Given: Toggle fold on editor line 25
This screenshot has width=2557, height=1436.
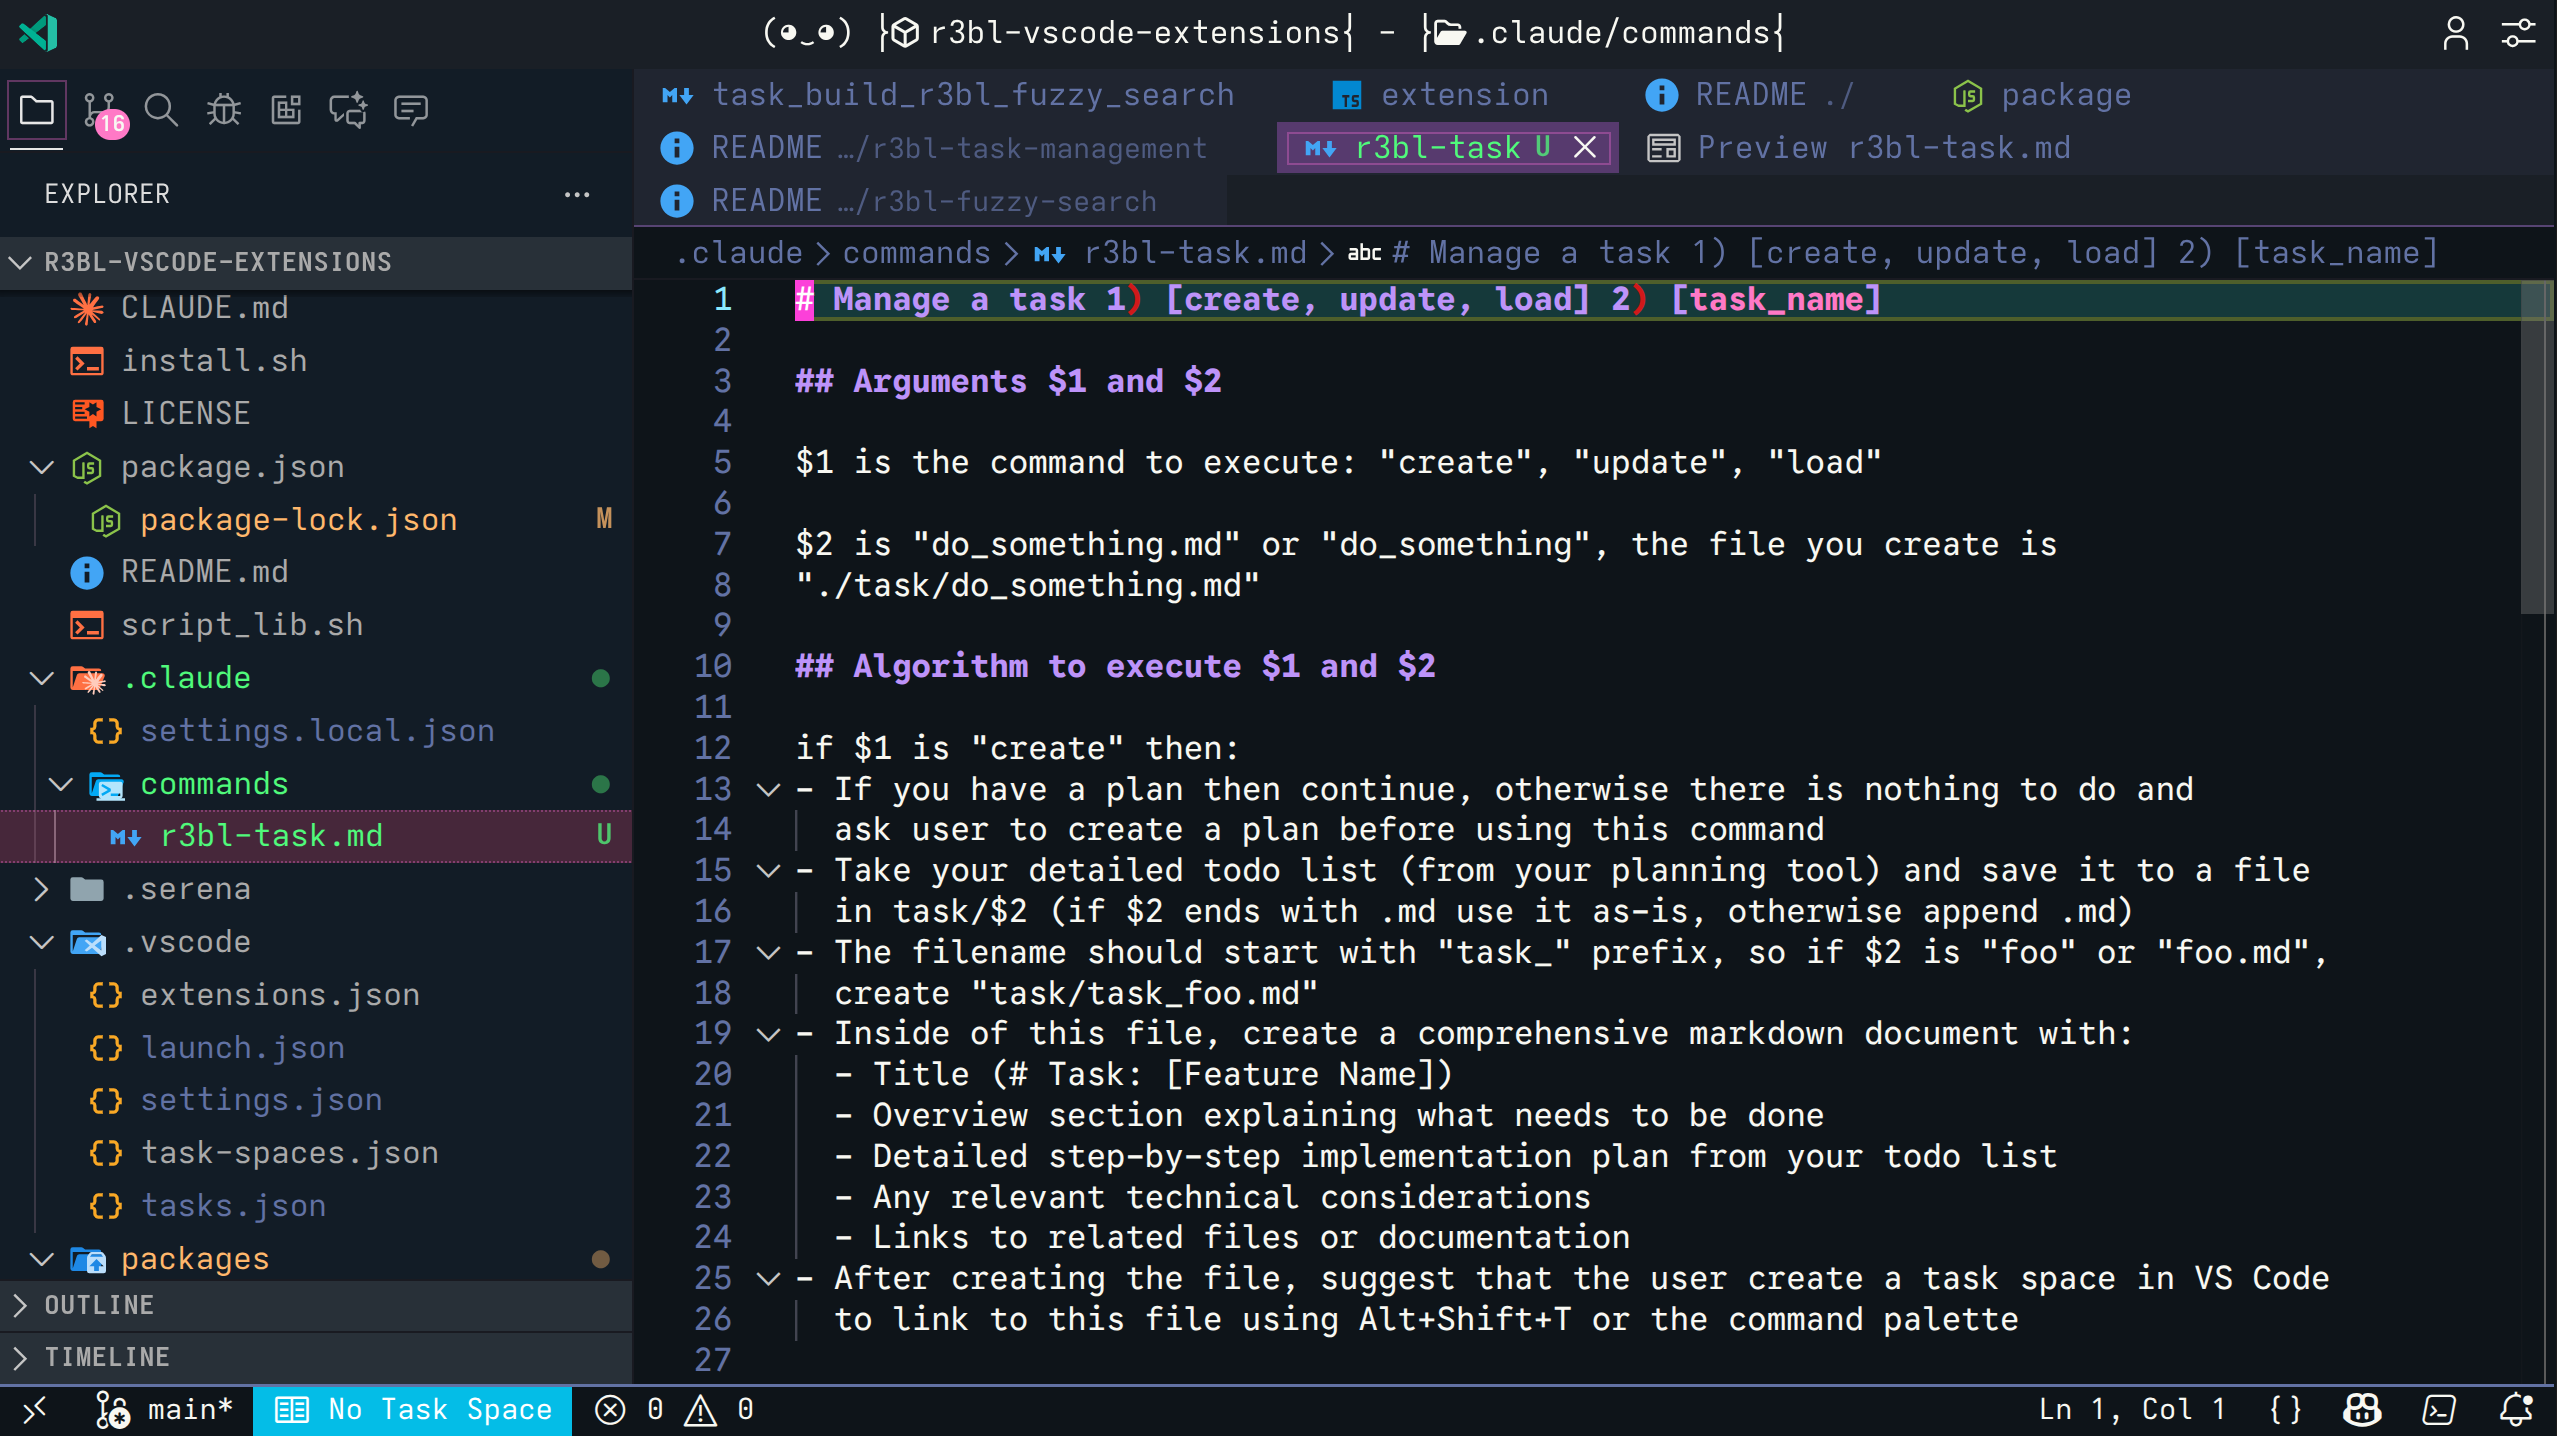Looking at the screenshot, I should 768,1279.
